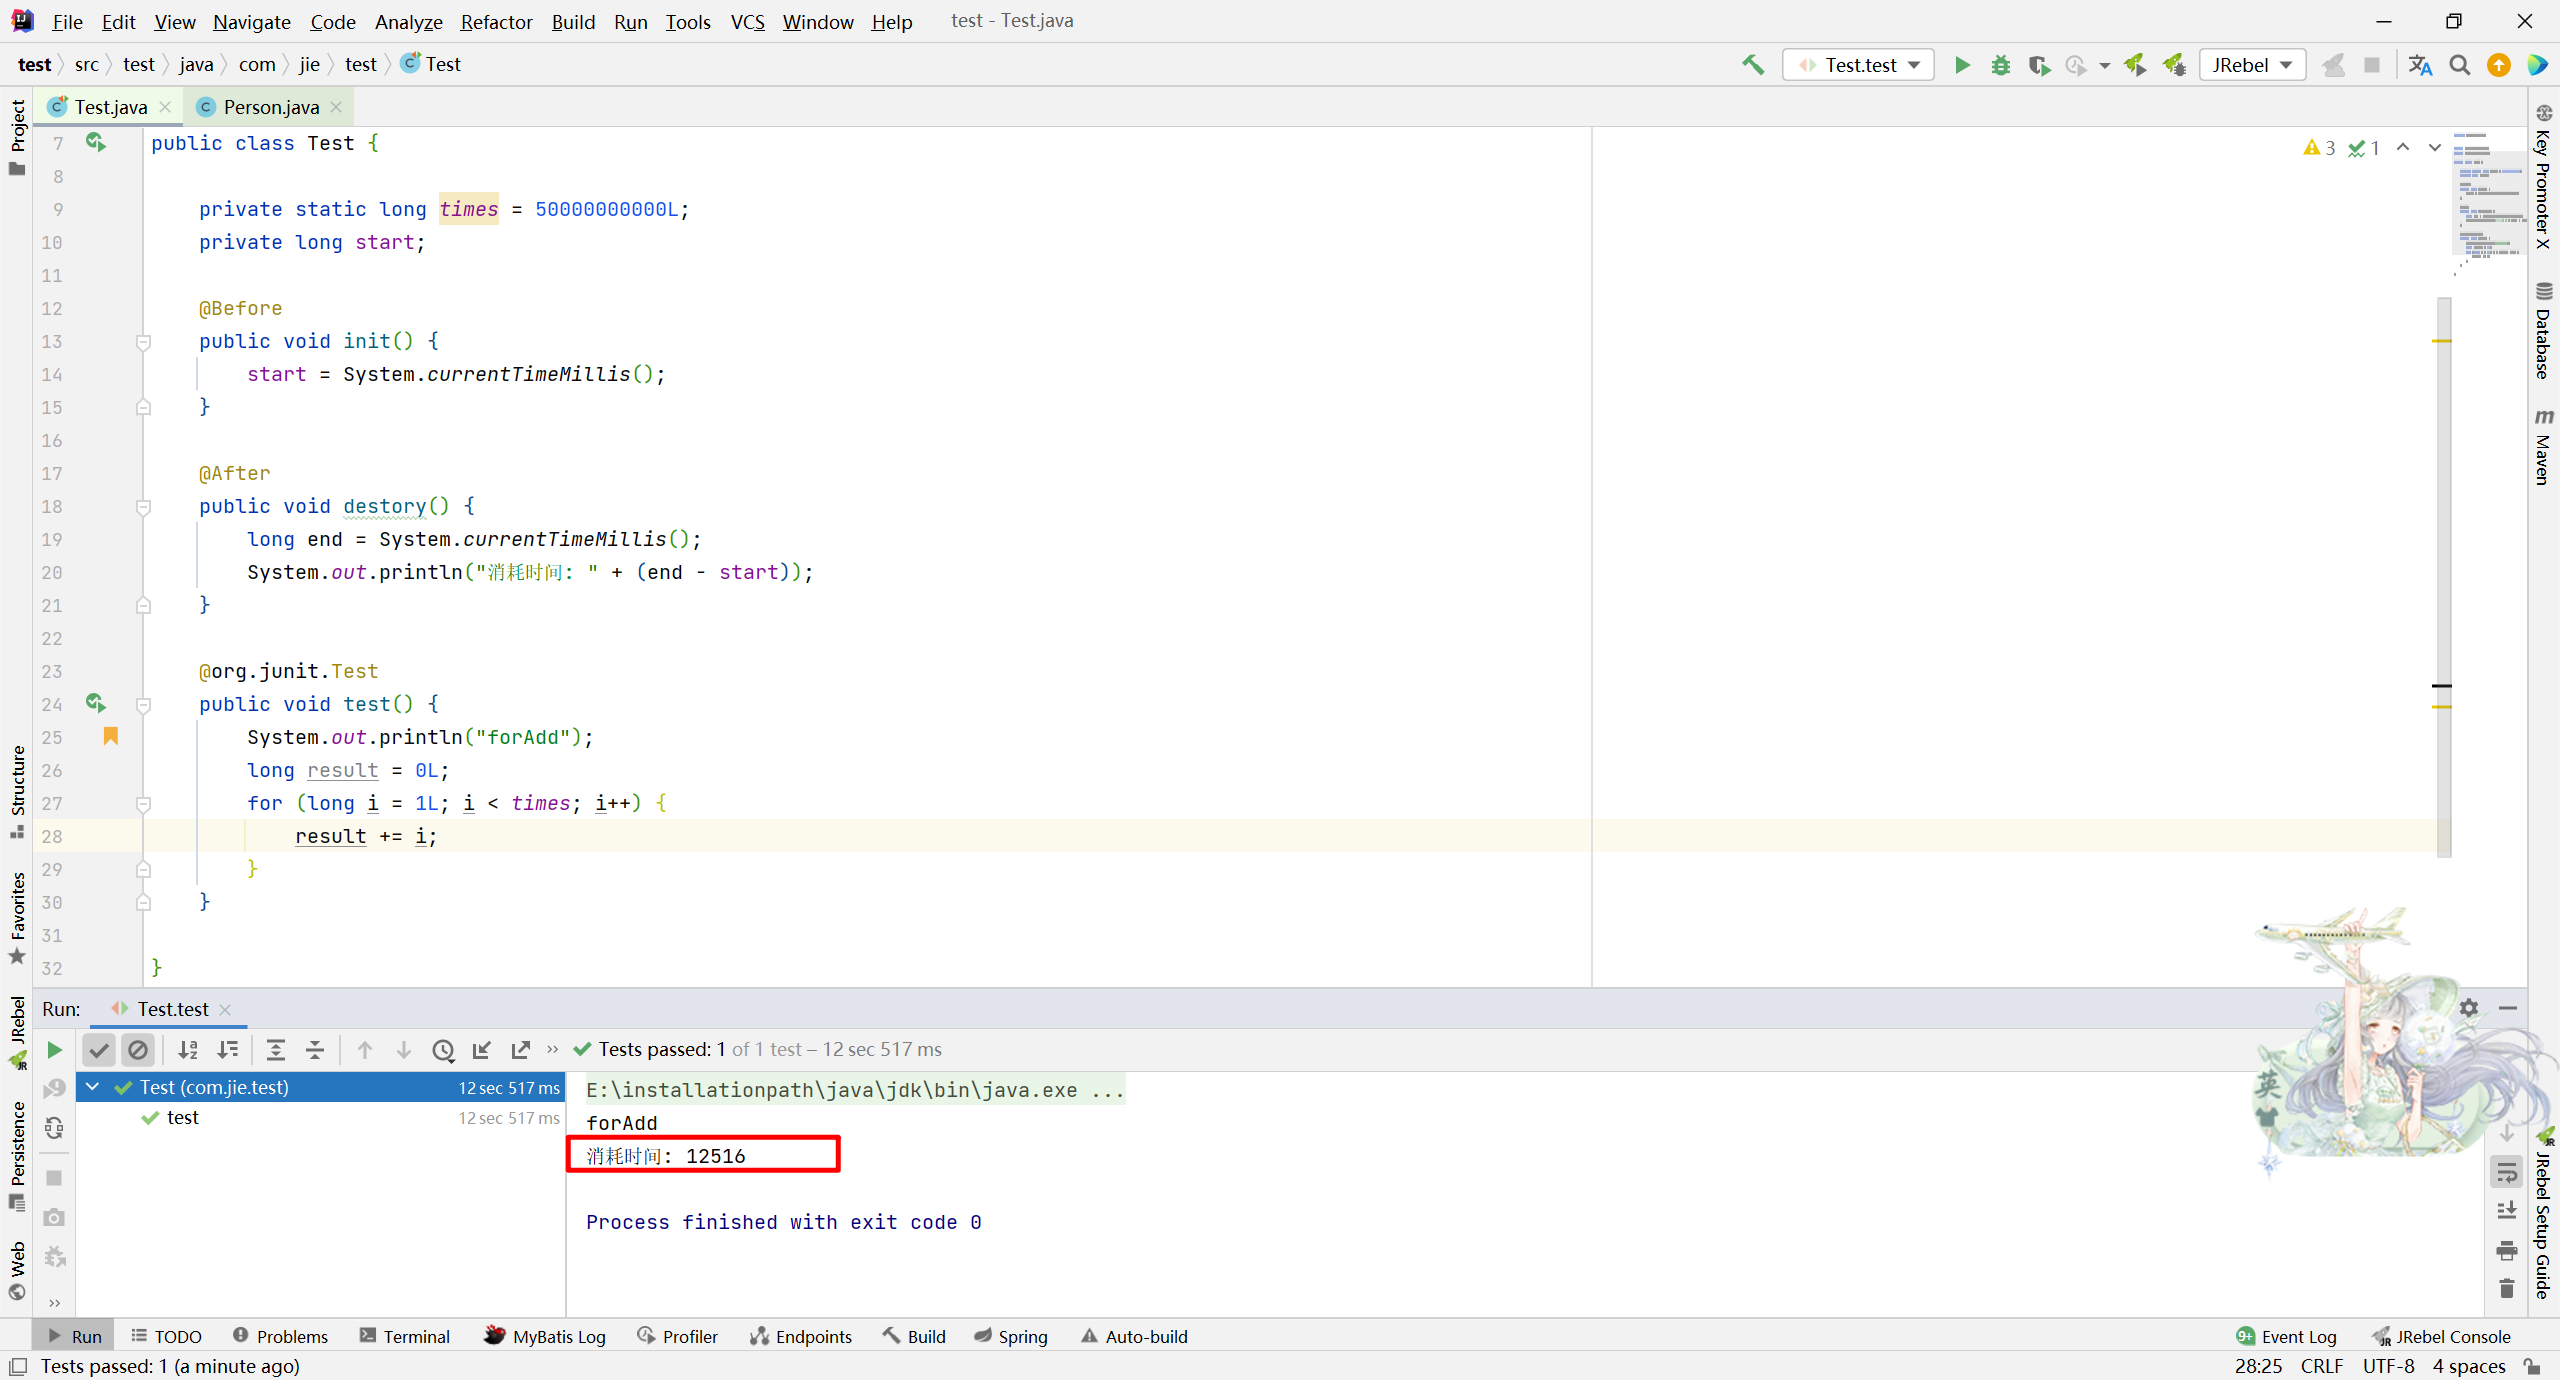This screenshot has width=2560, height=1380.
Task: Collapse all nodes in test results
Action: 314,1050
